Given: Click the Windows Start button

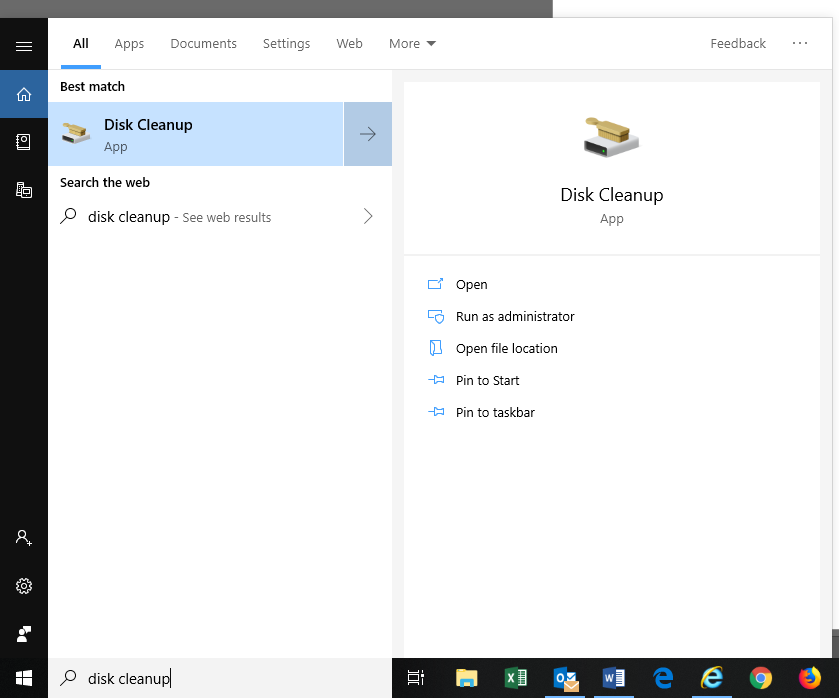Looking at the screenshot, I should pos(24,678).
